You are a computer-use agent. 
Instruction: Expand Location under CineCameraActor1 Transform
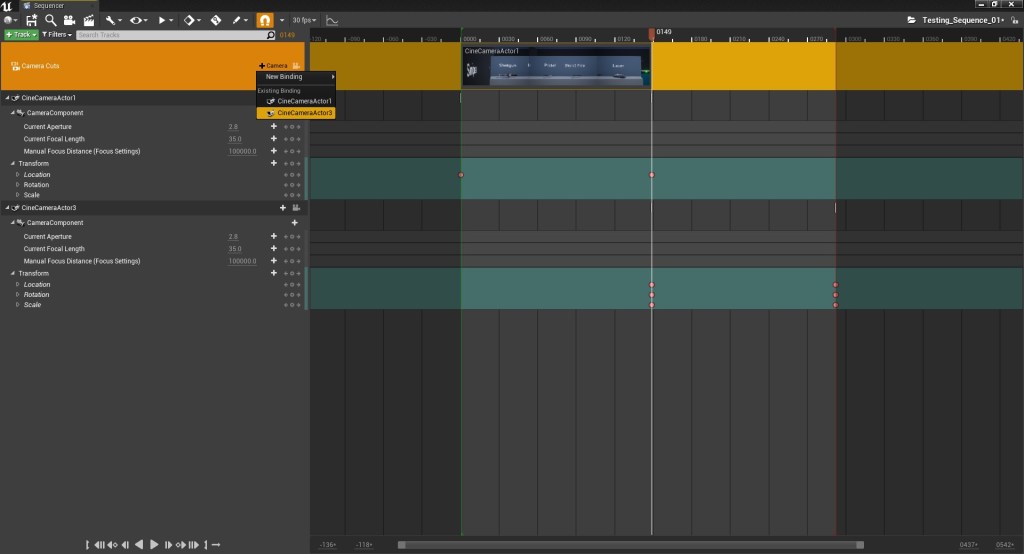[18, 175]
